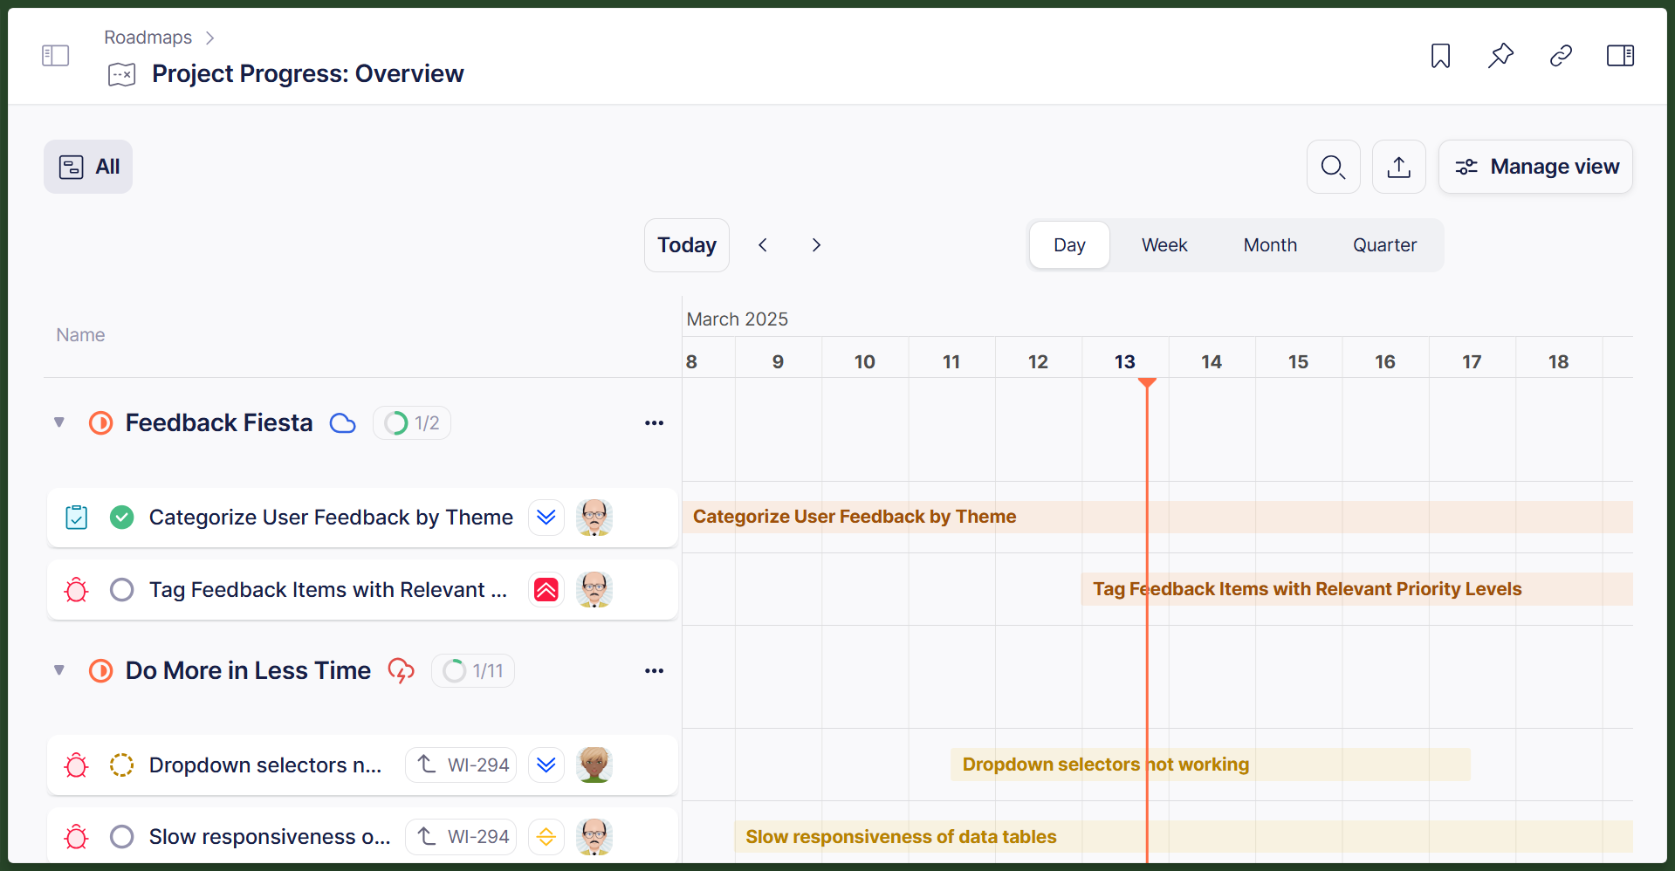Open assignee avatar on Tag Feedback Items row

(x=594, y=590)
